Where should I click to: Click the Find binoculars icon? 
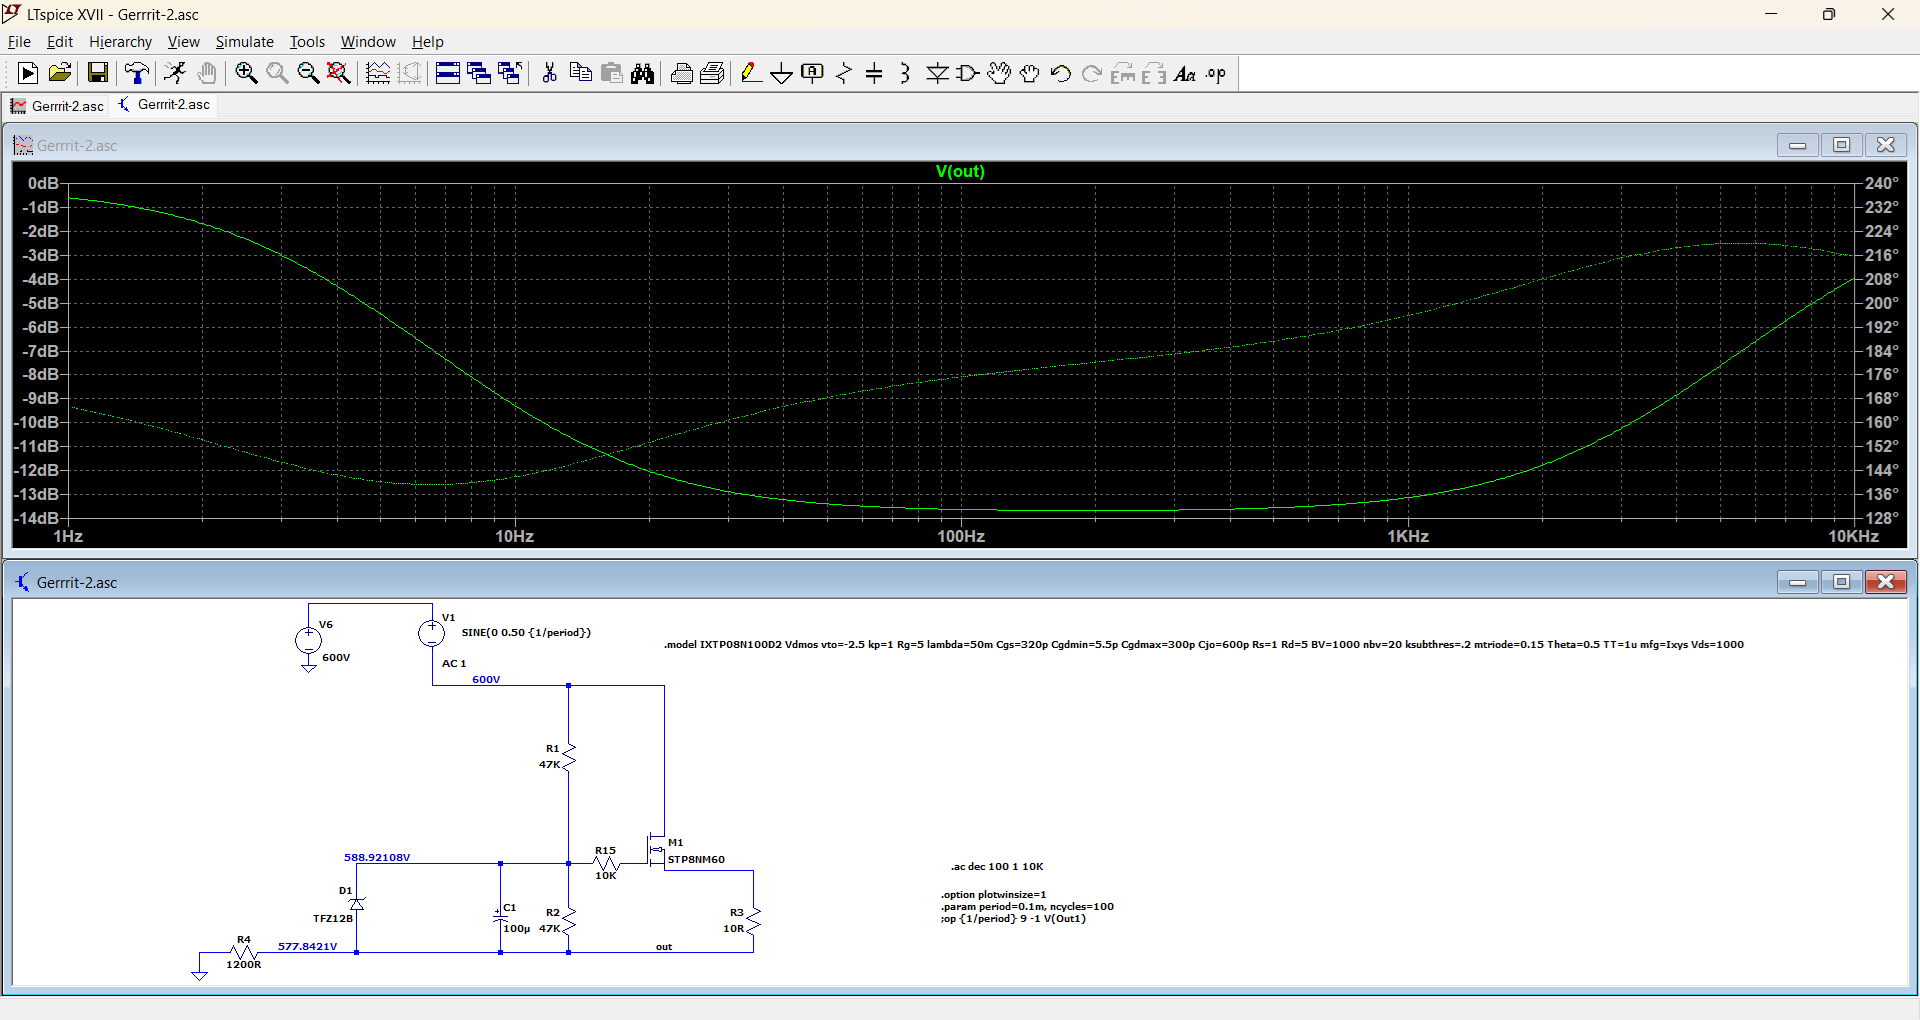click(x=642, y=73)
